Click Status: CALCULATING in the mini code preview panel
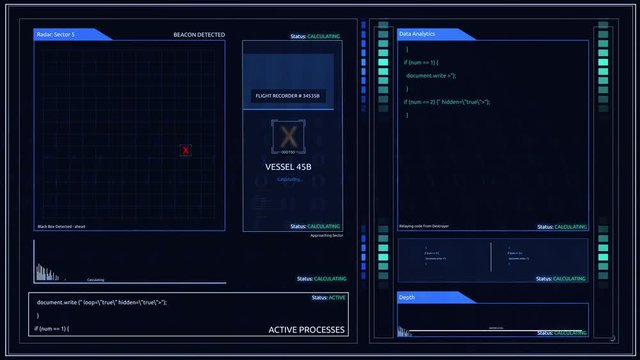Screen dimensions: 640x360 pos(561,279)
